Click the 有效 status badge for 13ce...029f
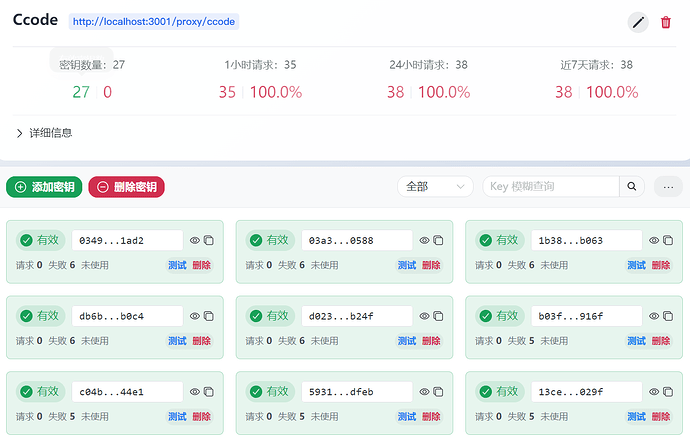 pyautogui.click(x=500, y=392)
